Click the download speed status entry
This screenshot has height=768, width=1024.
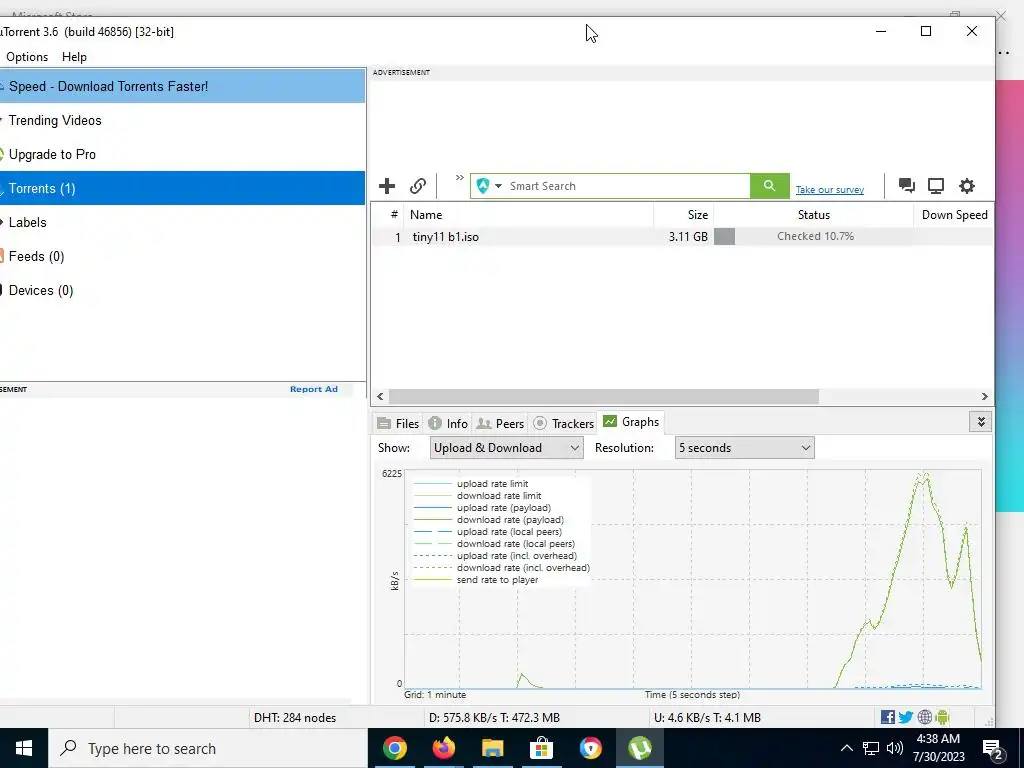tap(494, 718)
